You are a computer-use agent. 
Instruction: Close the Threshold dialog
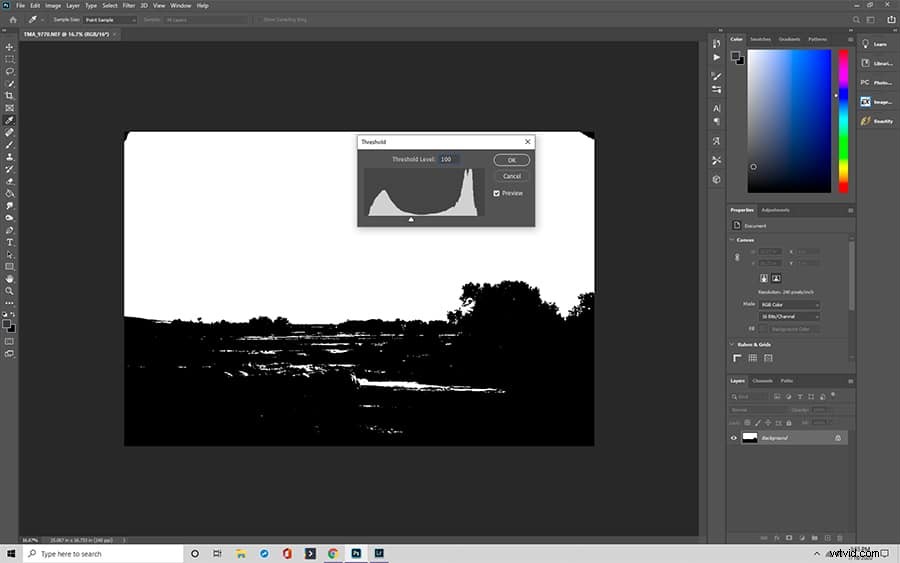click(527, 142)
